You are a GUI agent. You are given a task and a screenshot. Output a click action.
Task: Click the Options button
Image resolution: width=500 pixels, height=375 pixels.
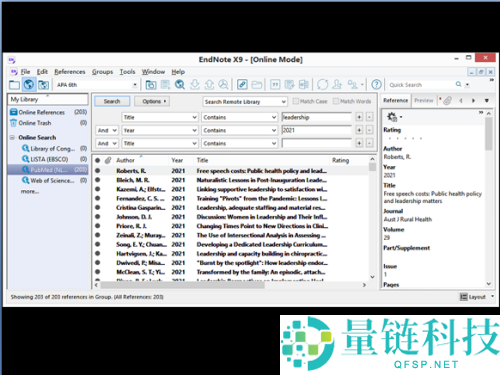(x=152, y=101)
